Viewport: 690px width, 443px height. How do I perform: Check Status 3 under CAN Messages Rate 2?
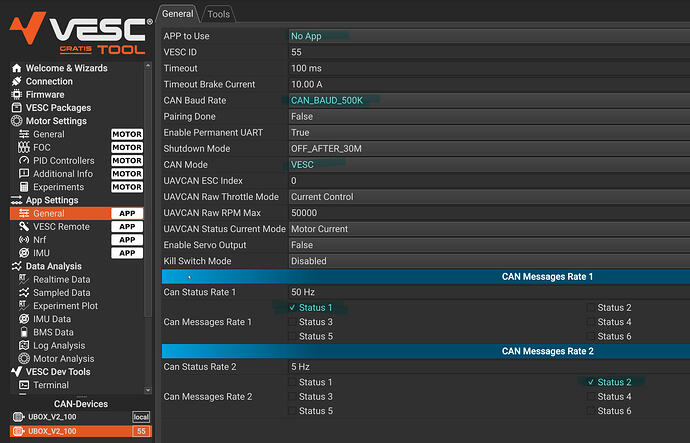tap(292, 397)
